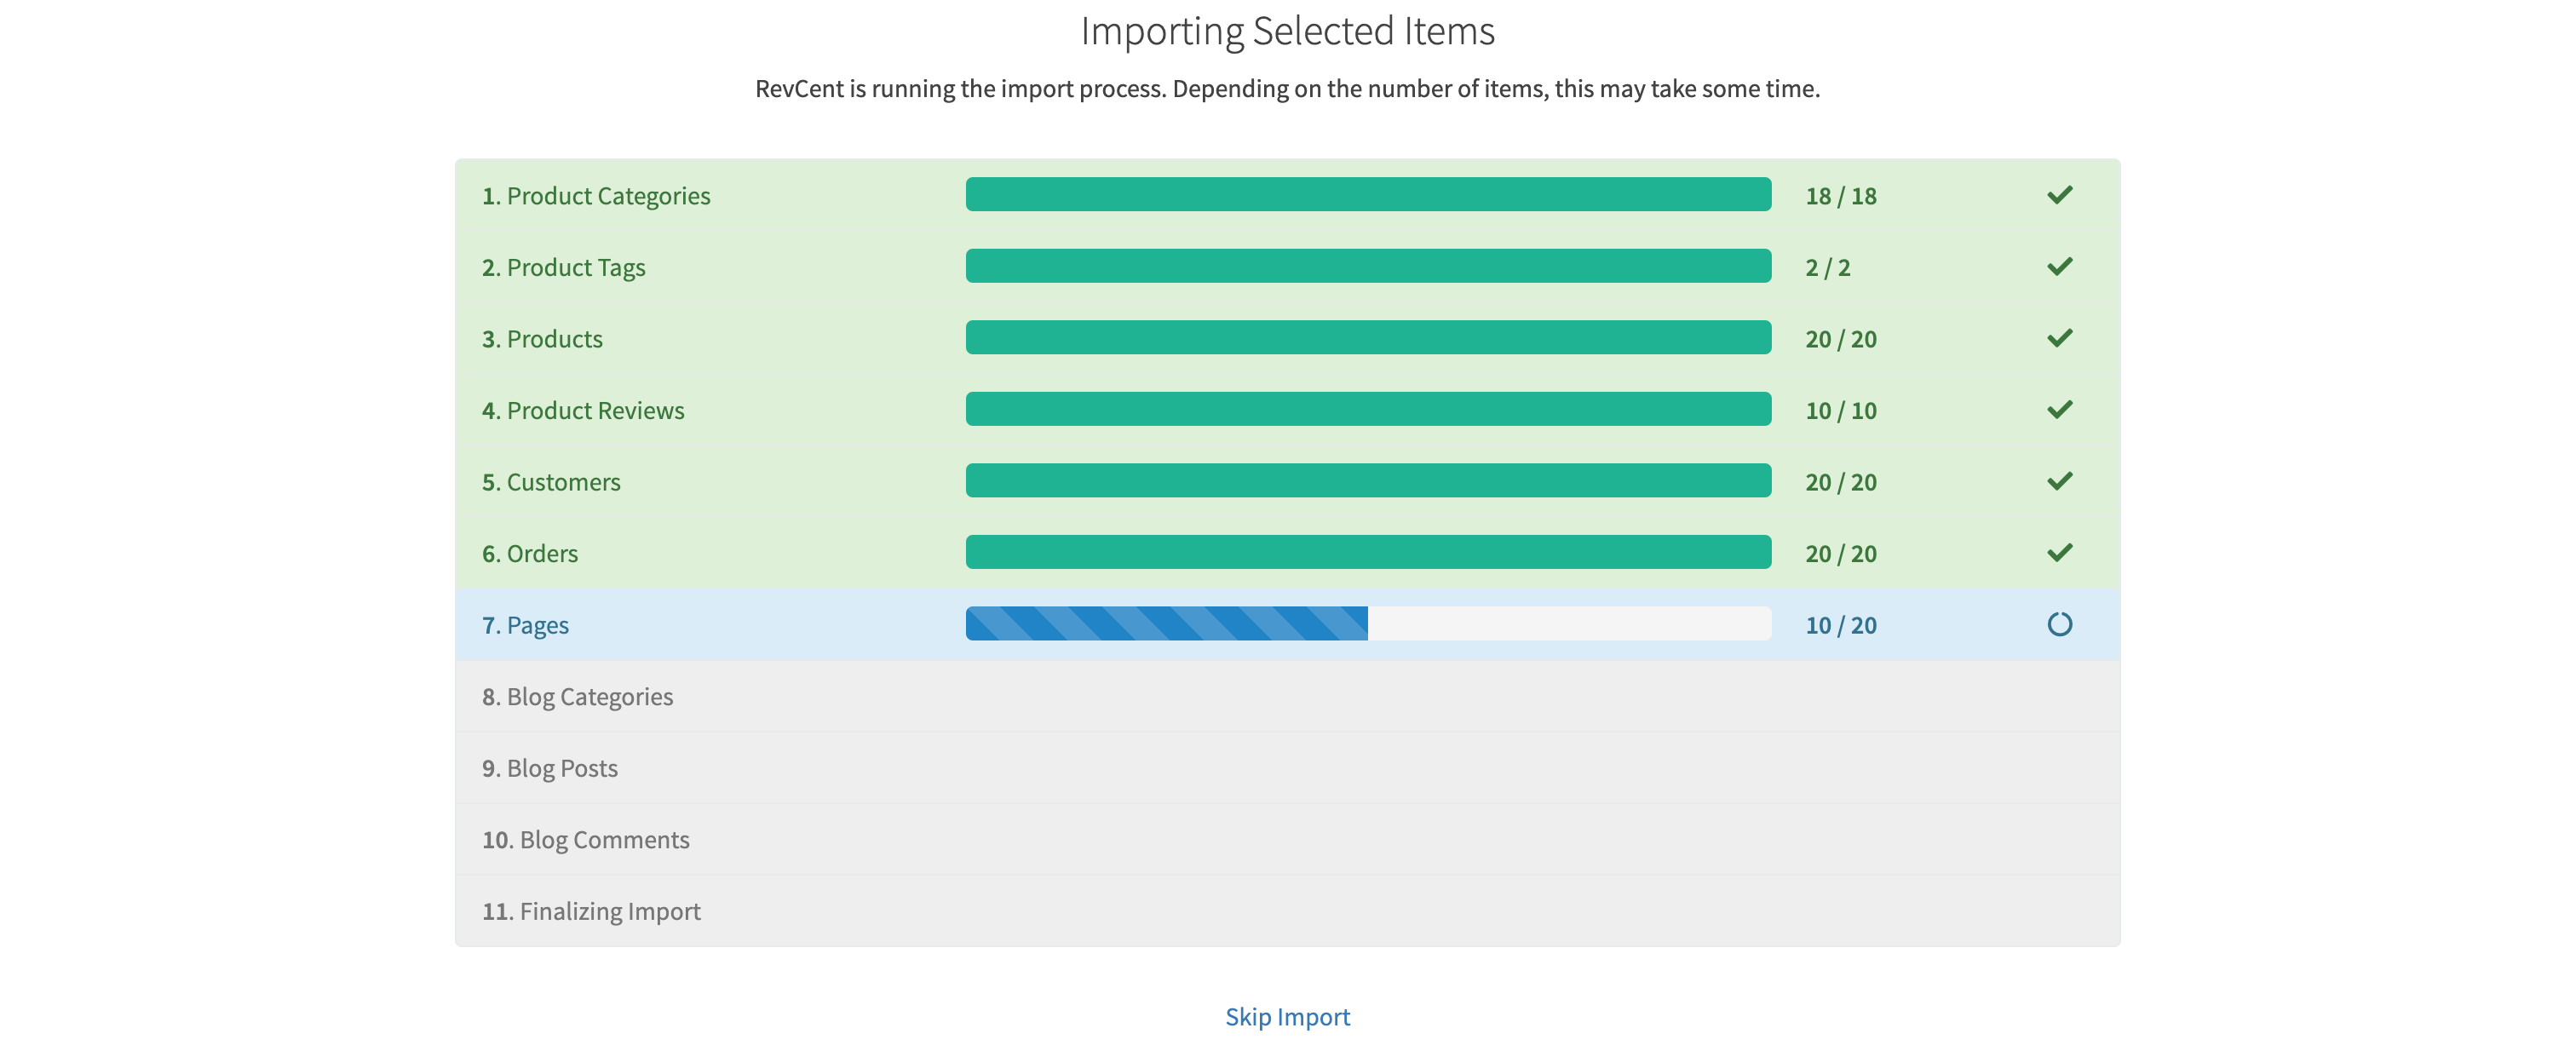Click the '2 / 2' tags counter
Screen dimensions: 2576x1051
pyautogui.click(x=1827, y=268)
